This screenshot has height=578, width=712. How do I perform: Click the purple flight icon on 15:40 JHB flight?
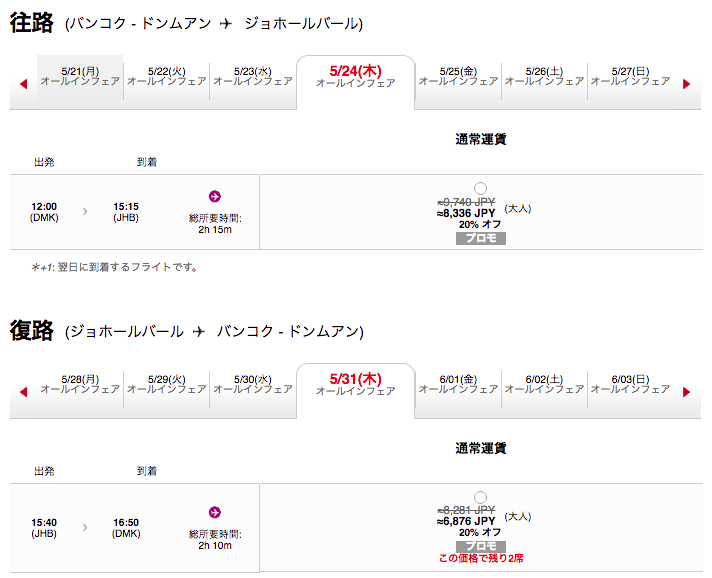(215, 512)
